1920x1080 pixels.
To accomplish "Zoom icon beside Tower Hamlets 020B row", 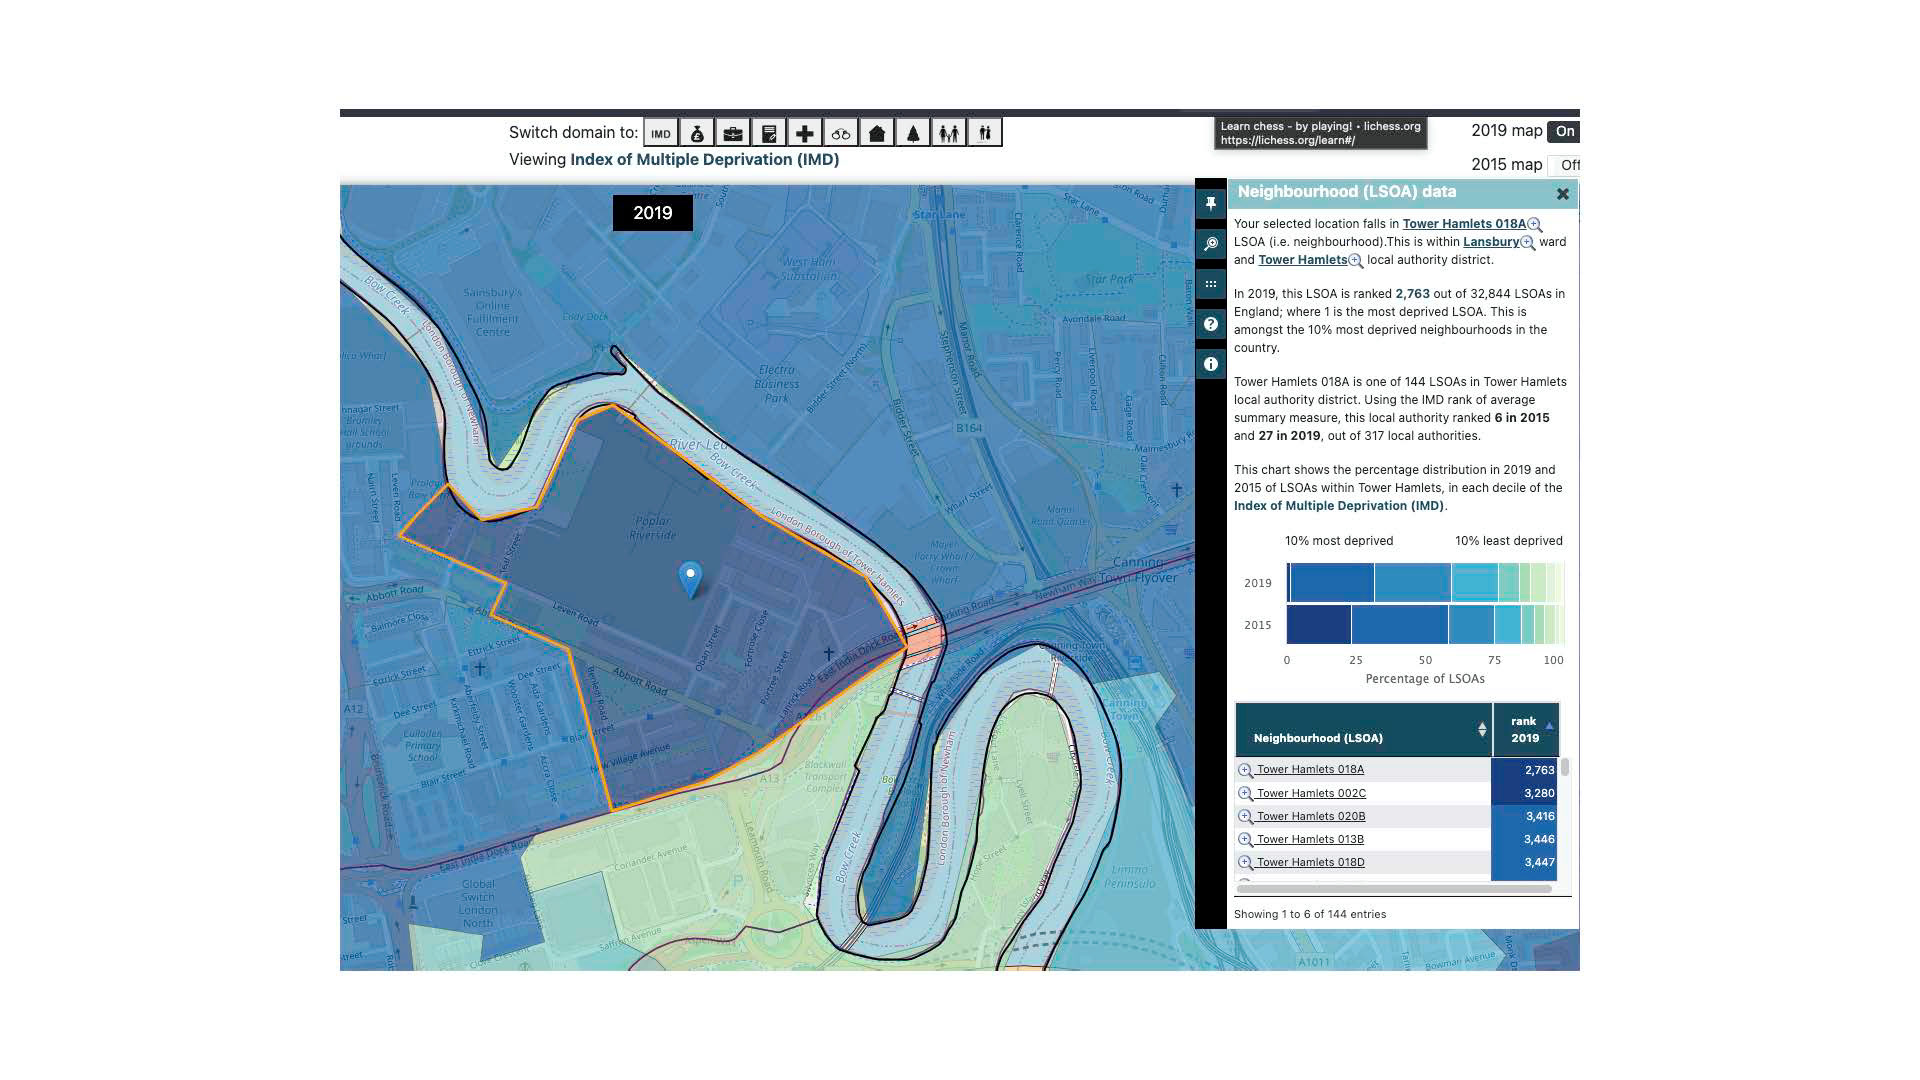I will point(1245,817).
